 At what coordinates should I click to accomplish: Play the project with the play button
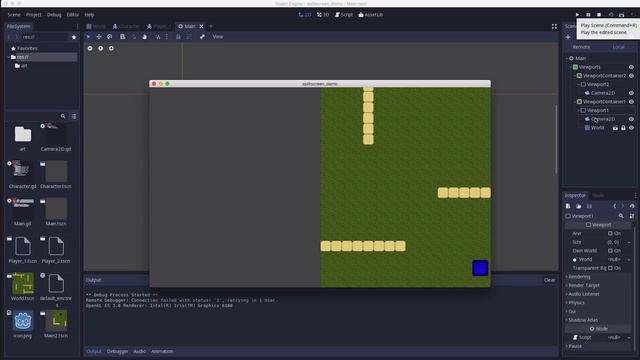577,15
